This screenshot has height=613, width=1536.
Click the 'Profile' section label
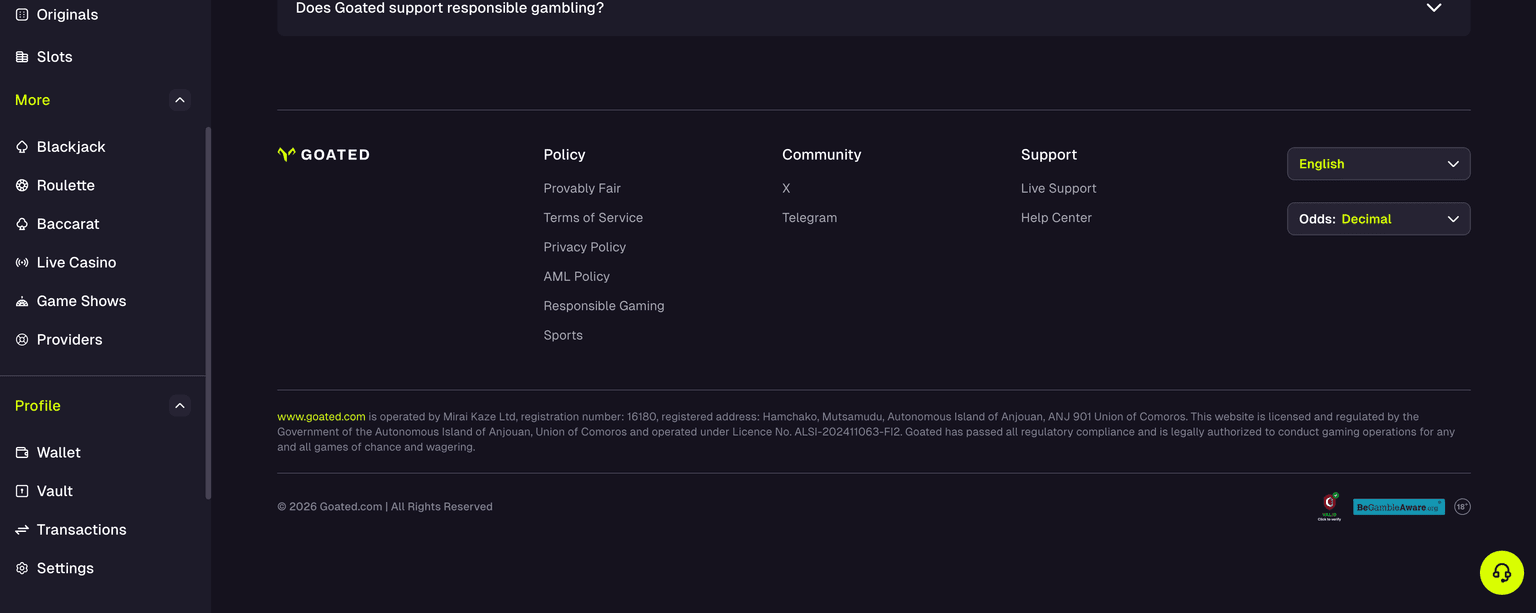click(x=37, y=406)
